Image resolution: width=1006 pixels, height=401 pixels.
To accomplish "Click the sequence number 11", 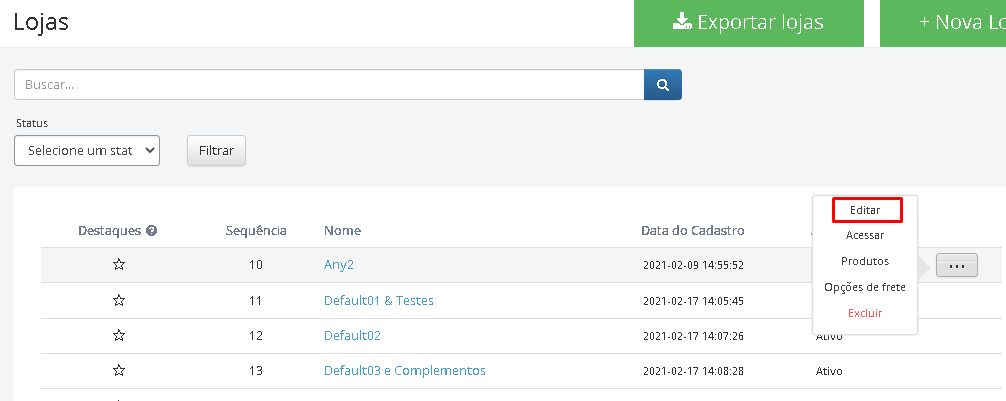I will coord(255,300).
